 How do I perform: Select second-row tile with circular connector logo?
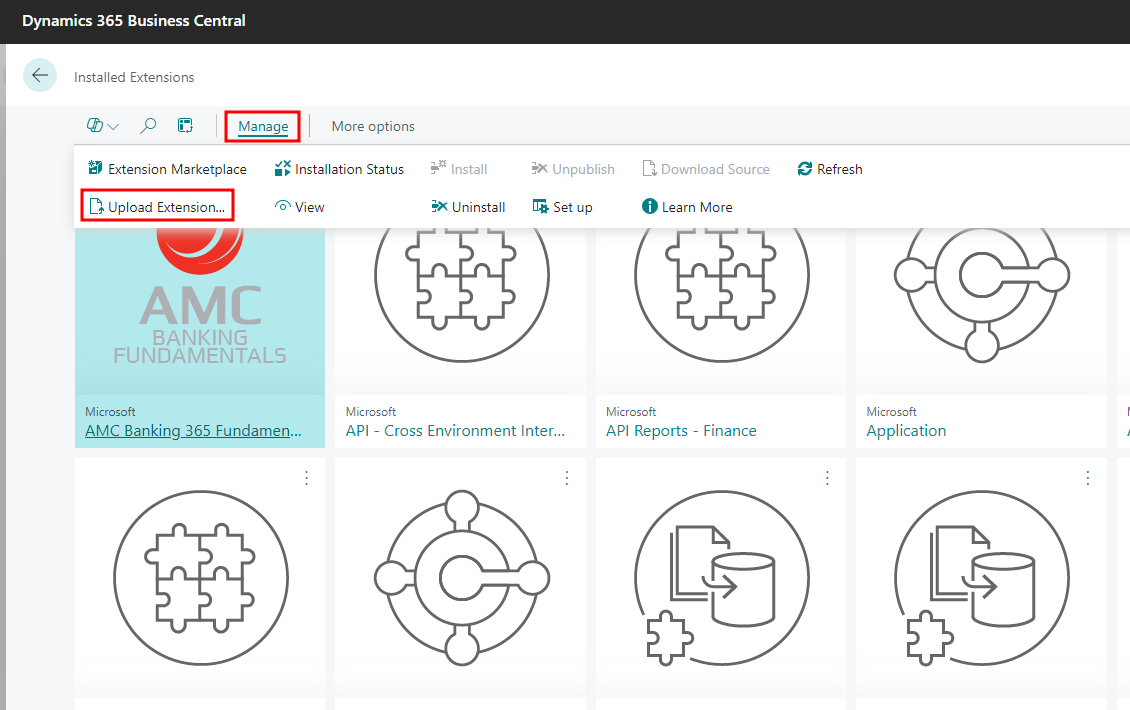click(x=461, y=577)
